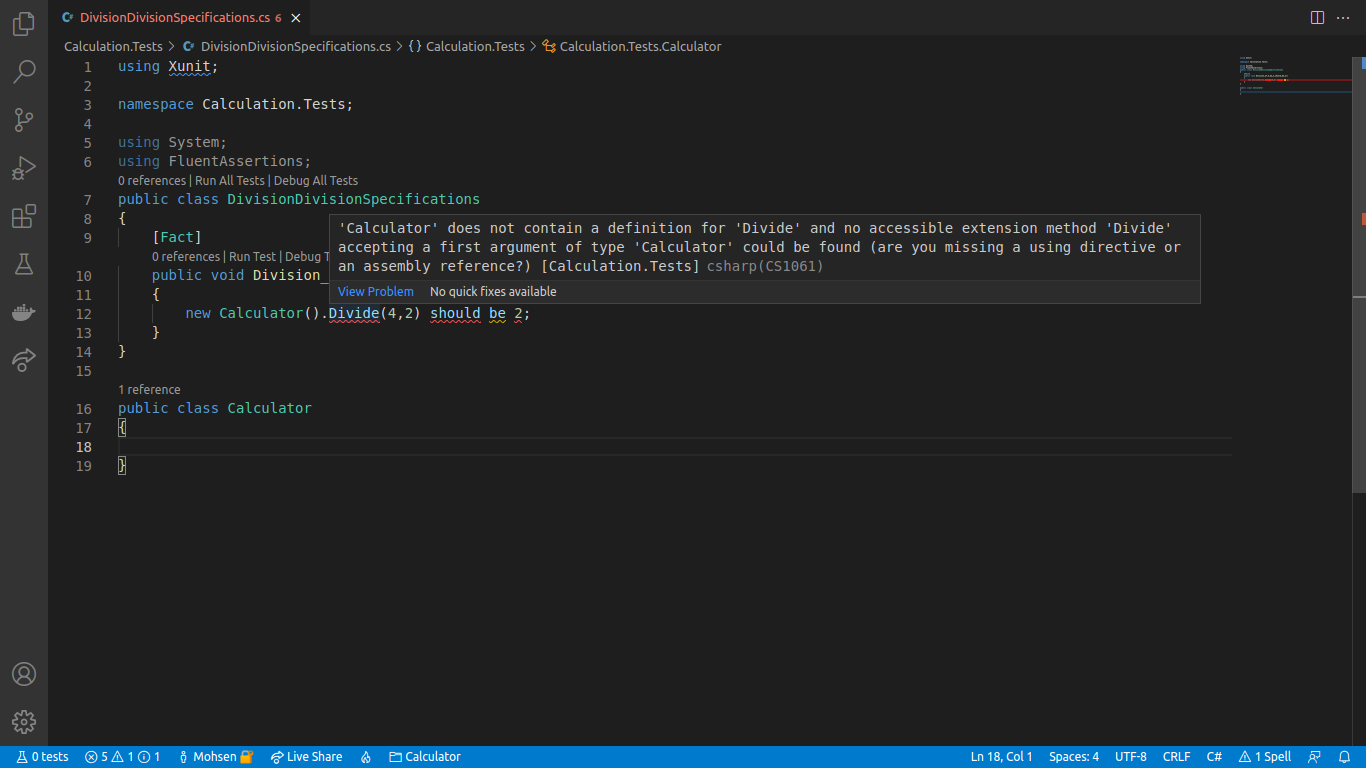Toggle the 1 Spell checker status
The image size is (1366, 768).
point(1265,757)
